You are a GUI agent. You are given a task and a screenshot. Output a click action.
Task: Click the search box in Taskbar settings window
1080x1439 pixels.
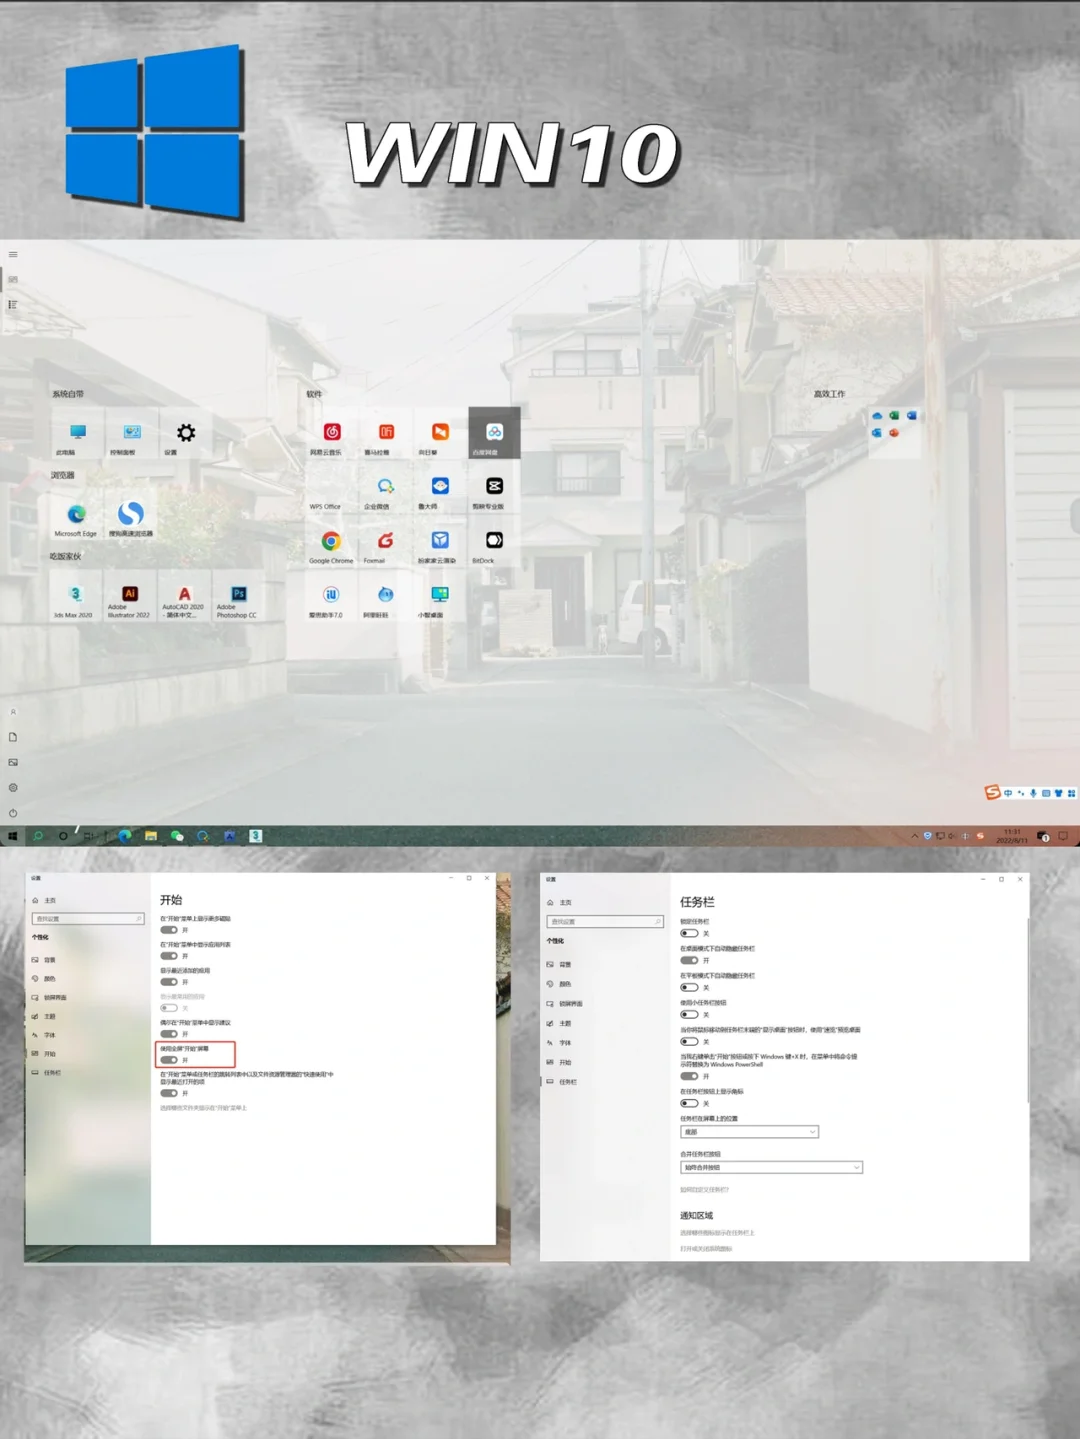tap(605, 921)
